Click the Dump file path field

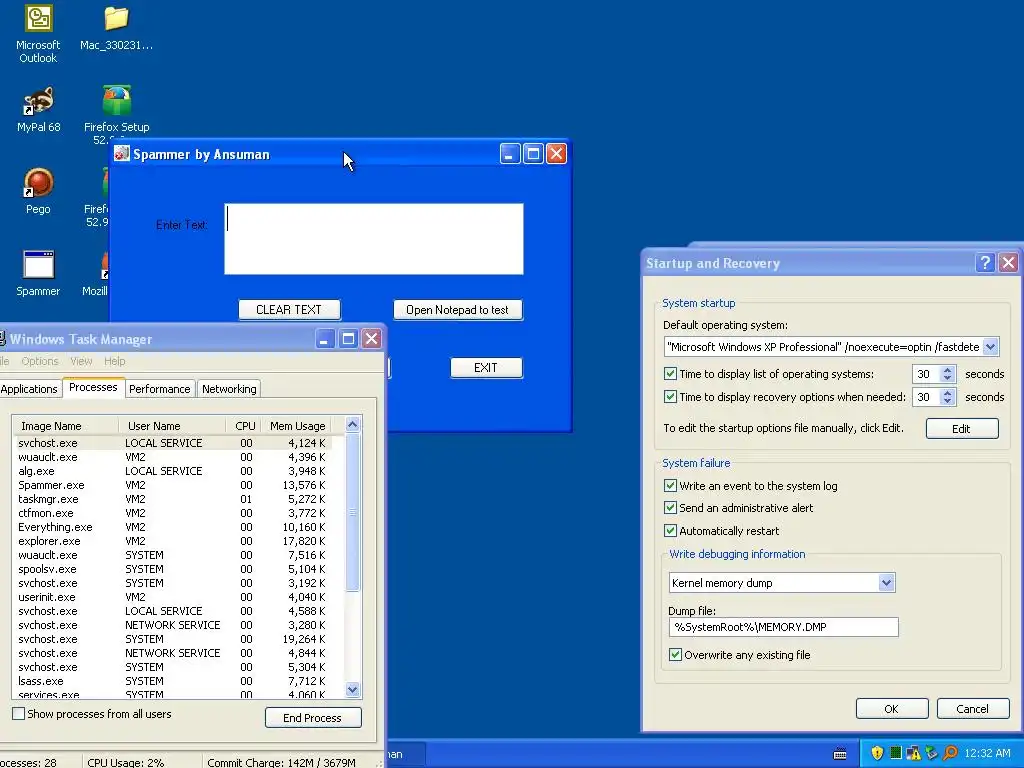(783, 627)
